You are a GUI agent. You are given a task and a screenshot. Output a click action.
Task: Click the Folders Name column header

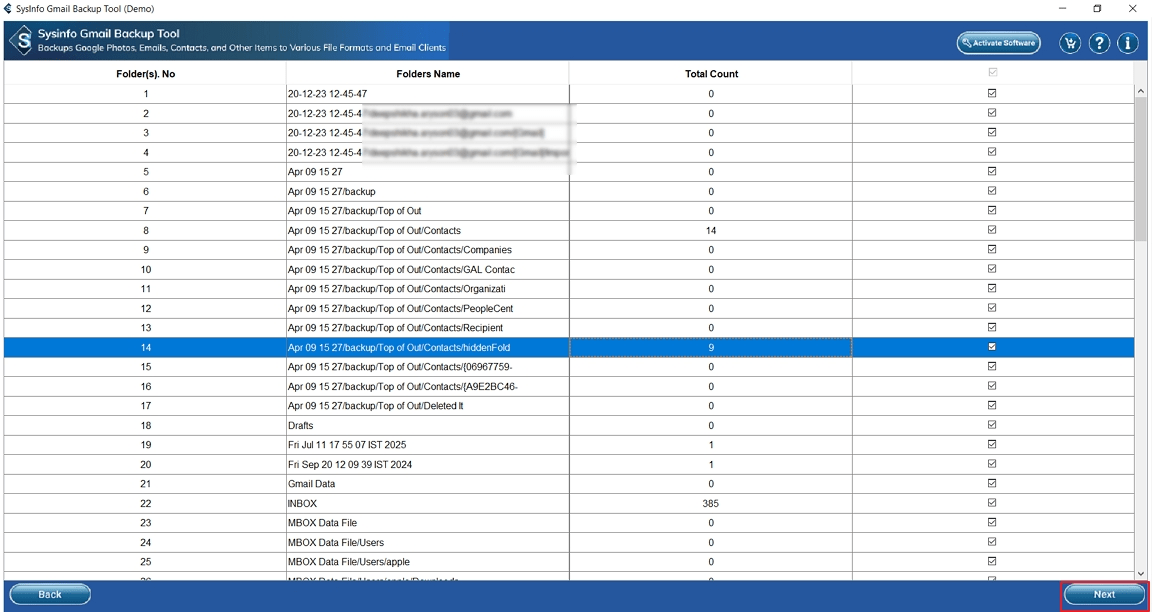pos(428,73)
